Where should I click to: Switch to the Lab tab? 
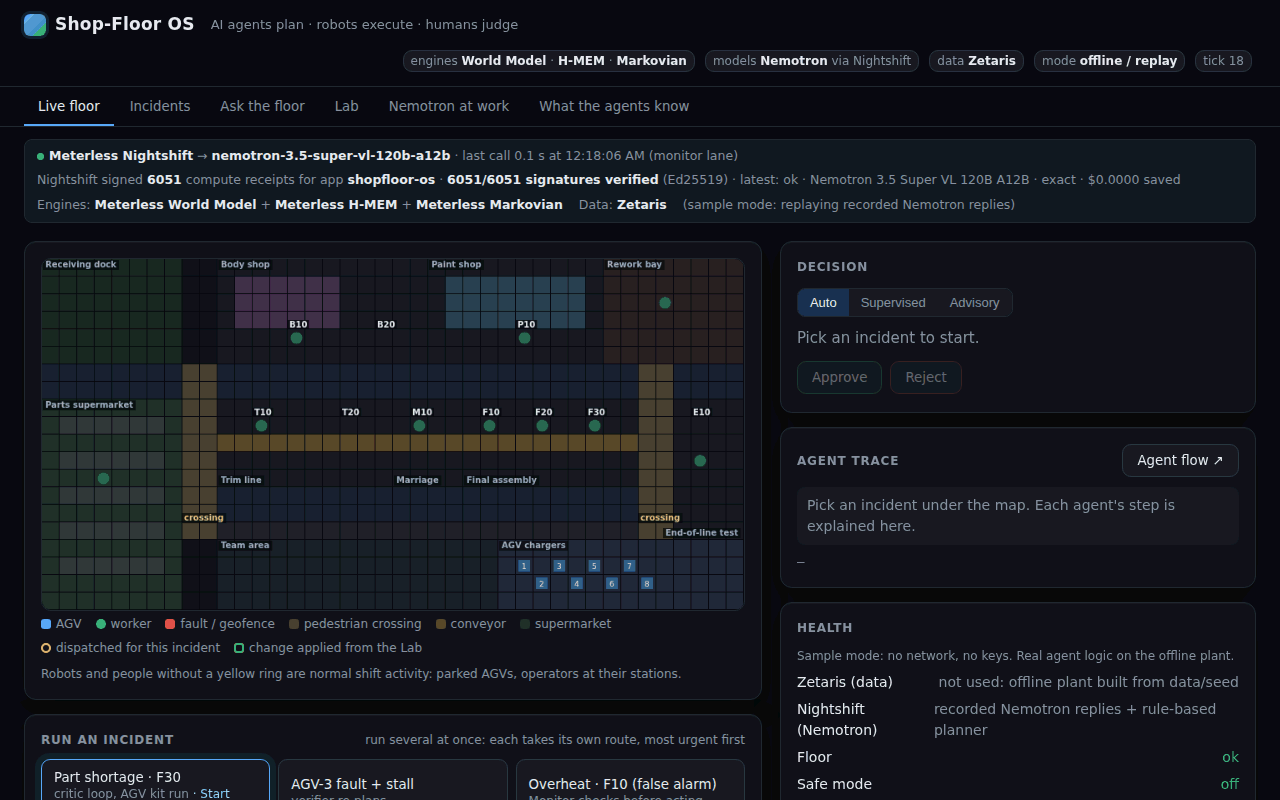347,106
